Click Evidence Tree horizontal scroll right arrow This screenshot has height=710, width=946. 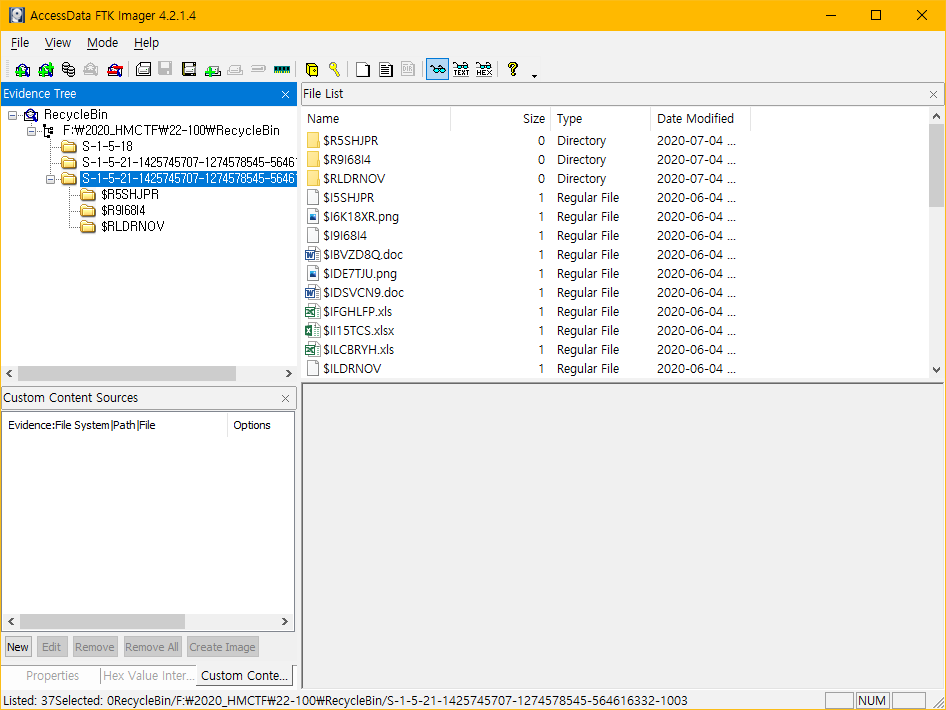coord(288,374)
